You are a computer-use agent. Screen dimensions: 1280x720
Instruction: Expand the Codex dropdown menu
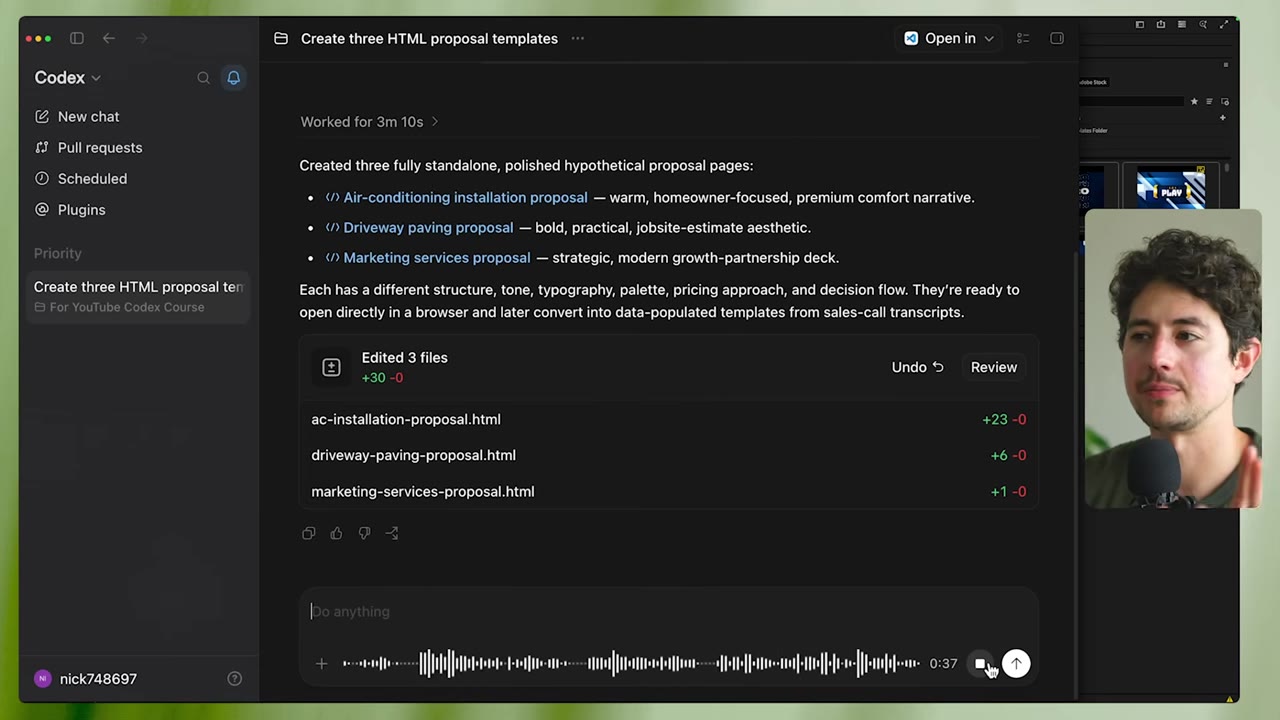click(x=68, y=77)
